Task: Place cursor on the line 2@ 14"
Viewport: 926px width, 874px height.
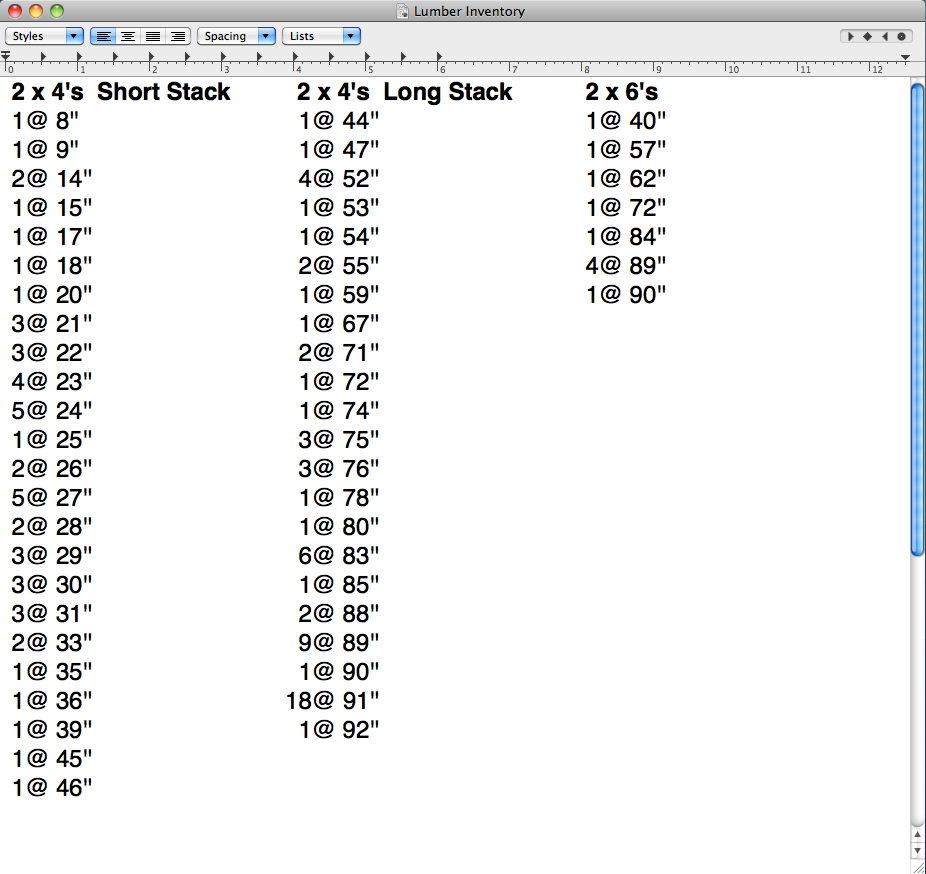Action: pos(52,179)
